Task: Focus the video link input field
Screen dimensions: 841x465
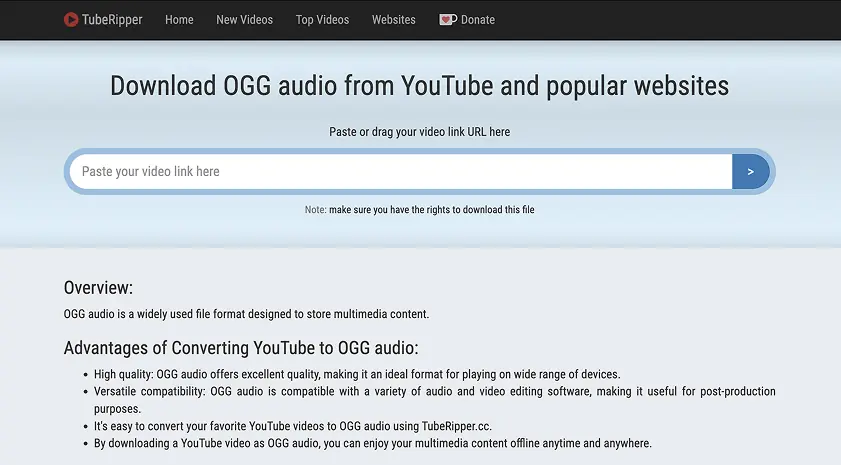Action: point(400,171)
